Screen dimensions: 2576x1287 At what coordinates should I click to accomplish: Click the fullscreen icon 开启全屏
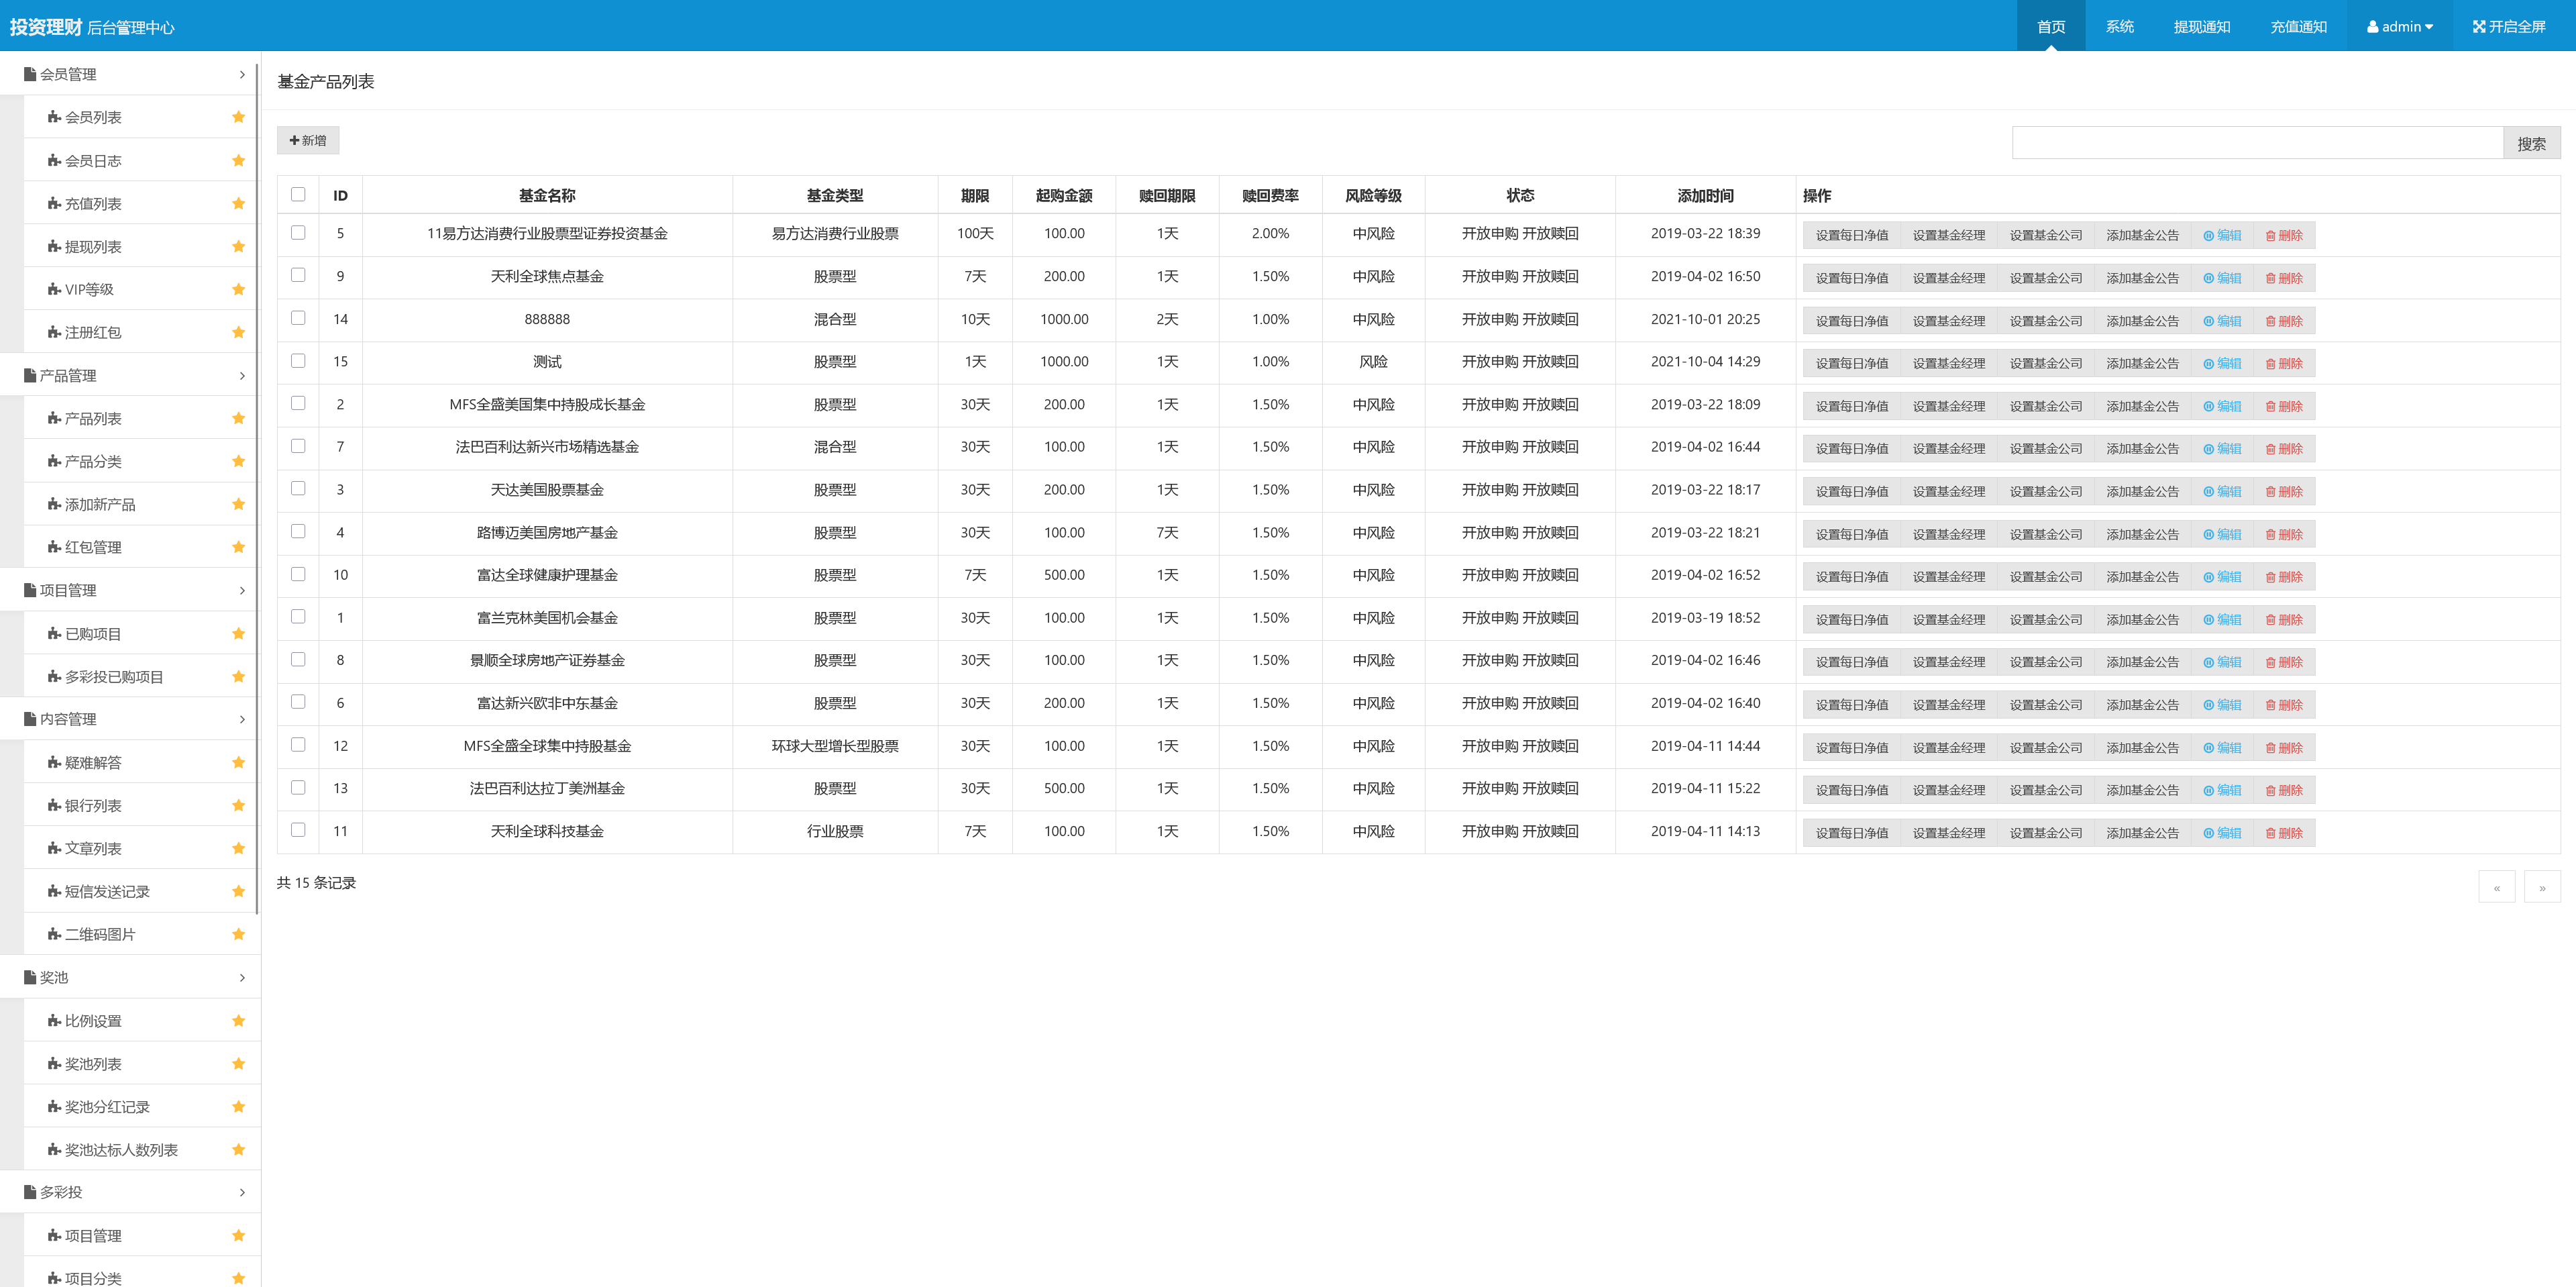point(2479,27)
